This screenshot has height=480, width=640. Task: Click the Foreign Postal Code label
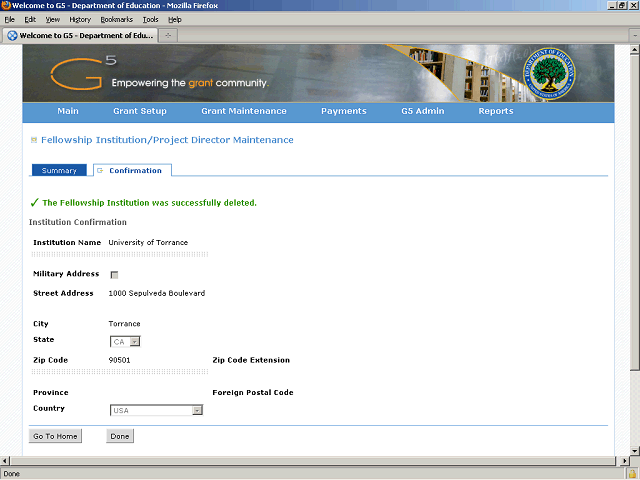(253, 392)
